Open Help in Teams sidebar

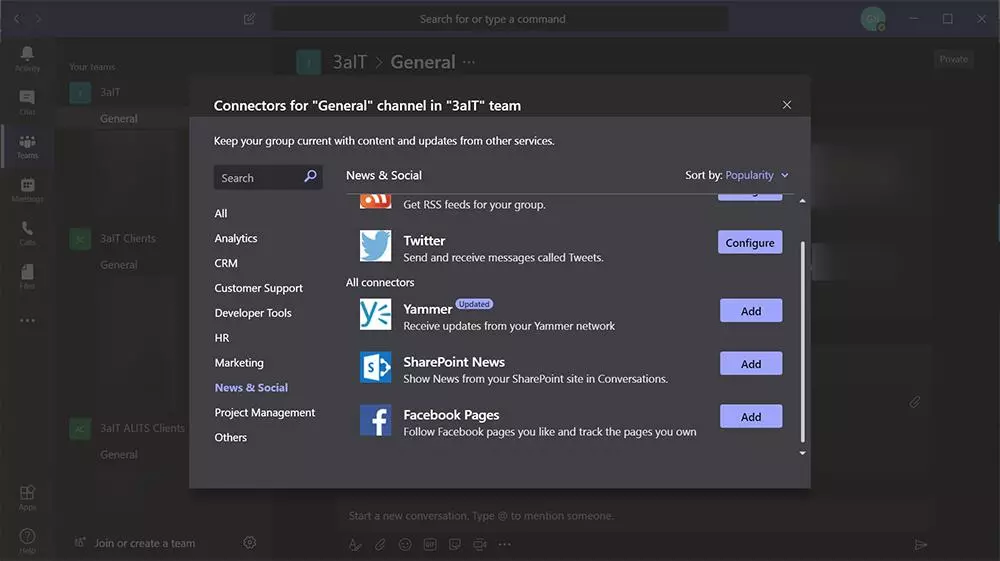coord(27,541)
